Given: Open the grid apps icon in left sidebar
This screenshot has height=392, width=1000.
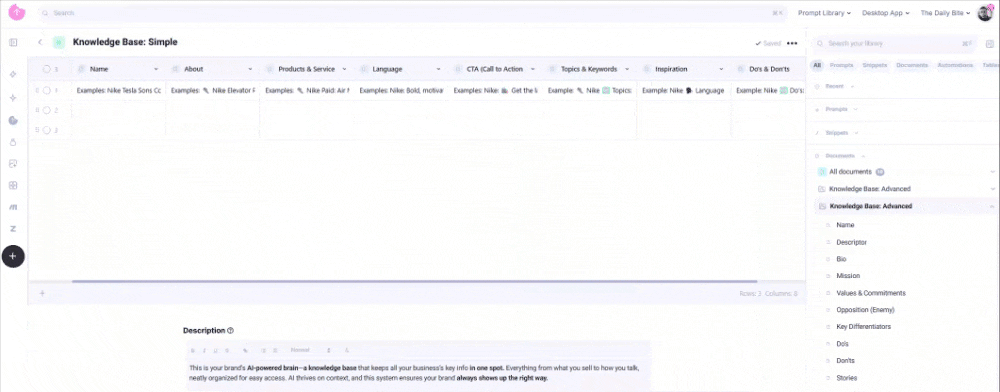Looking at the screenshot, I should tap(13, 185).
